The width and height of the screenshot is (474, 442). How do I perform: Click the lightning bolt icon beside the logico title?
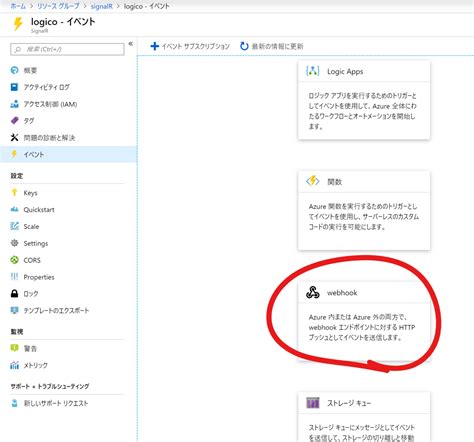[17, 24]
